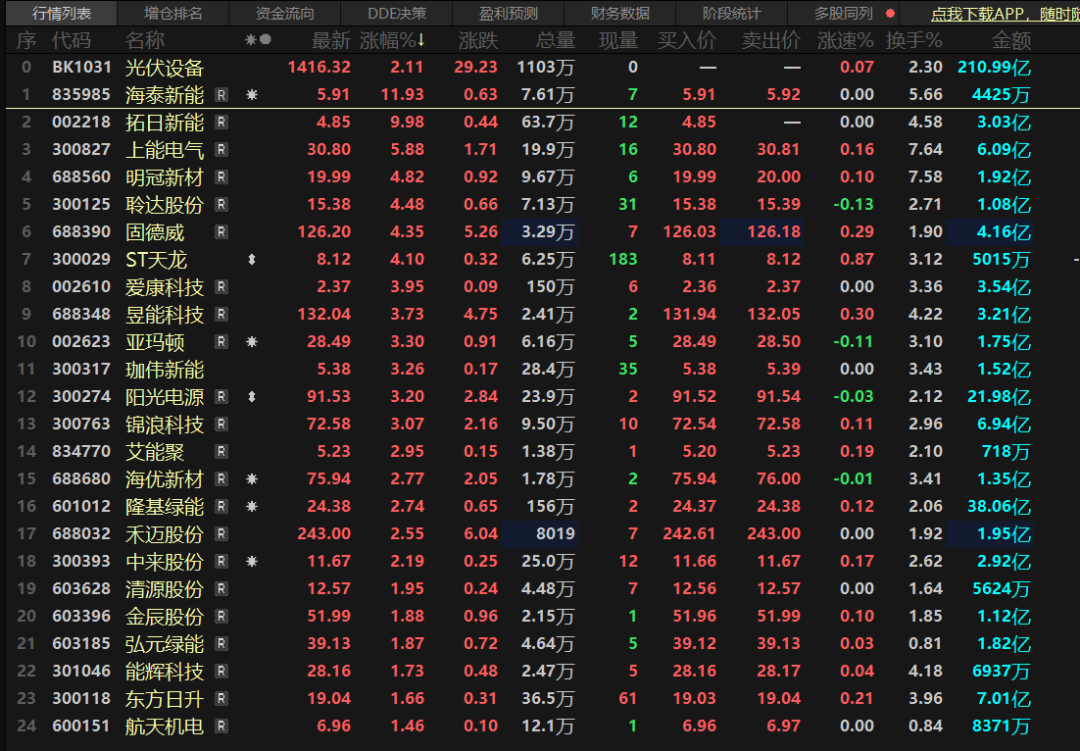Select the 多股同列 tab

click(x=843, y=13)
